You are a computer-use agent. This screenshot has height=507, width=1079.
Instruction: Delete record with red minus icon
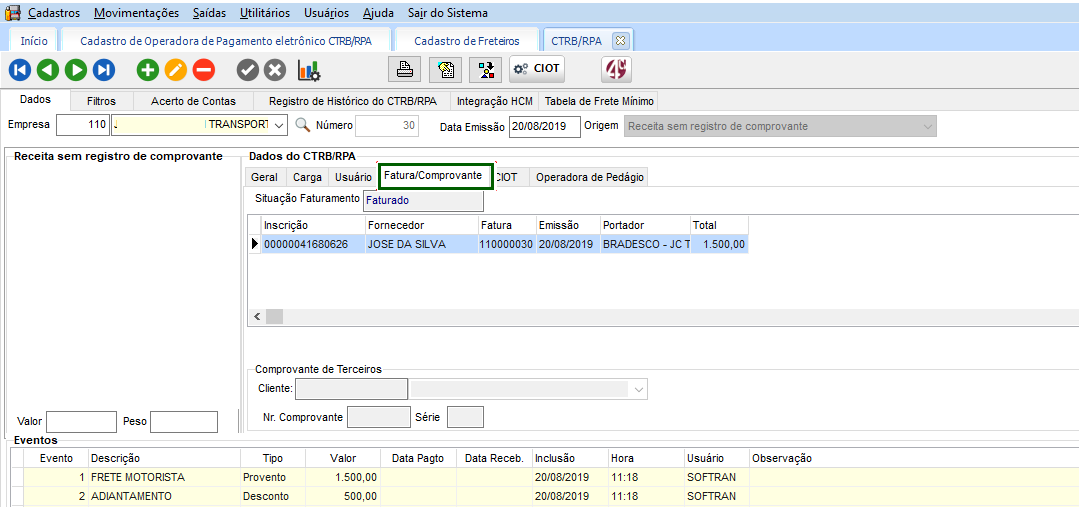coord(204,70)
